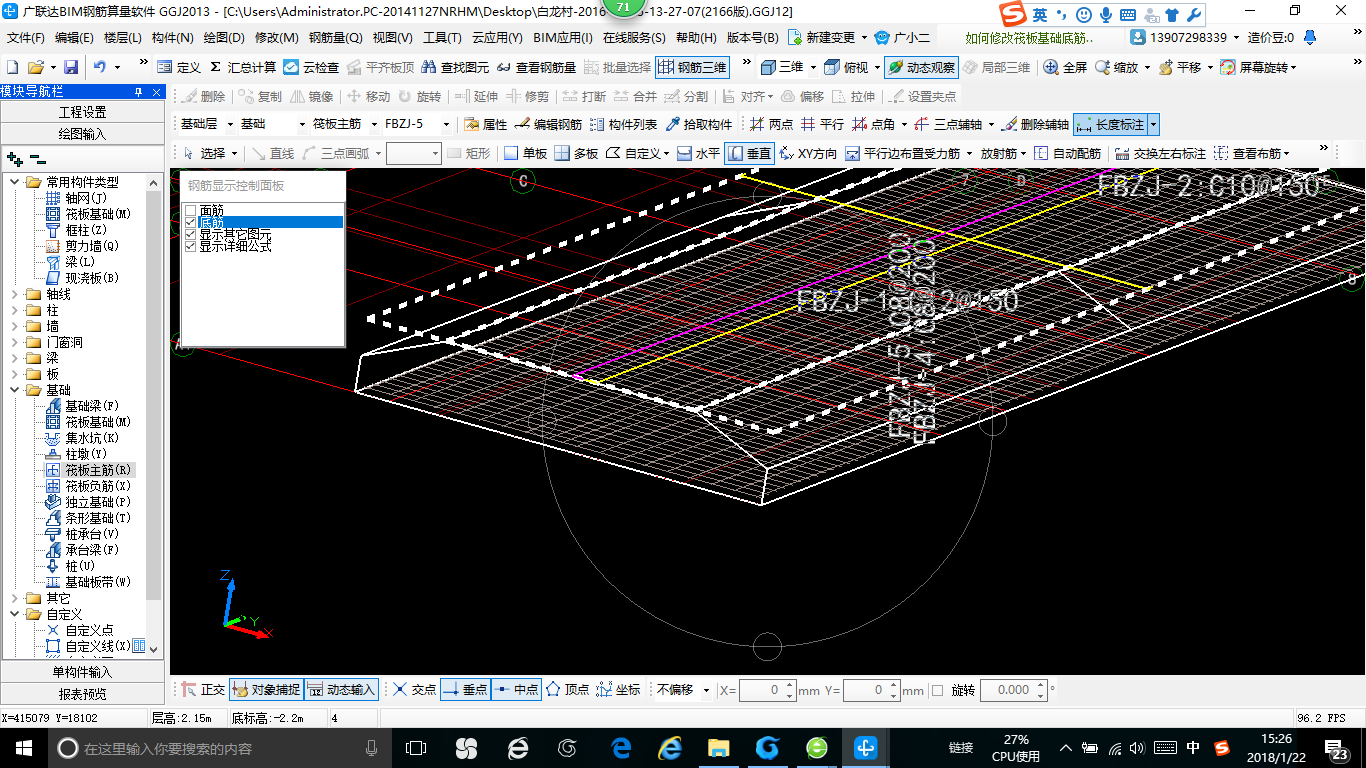1366x768 pixels.
Task: Open the BIM应用(I) menu
Action: (x=563, y=38)
